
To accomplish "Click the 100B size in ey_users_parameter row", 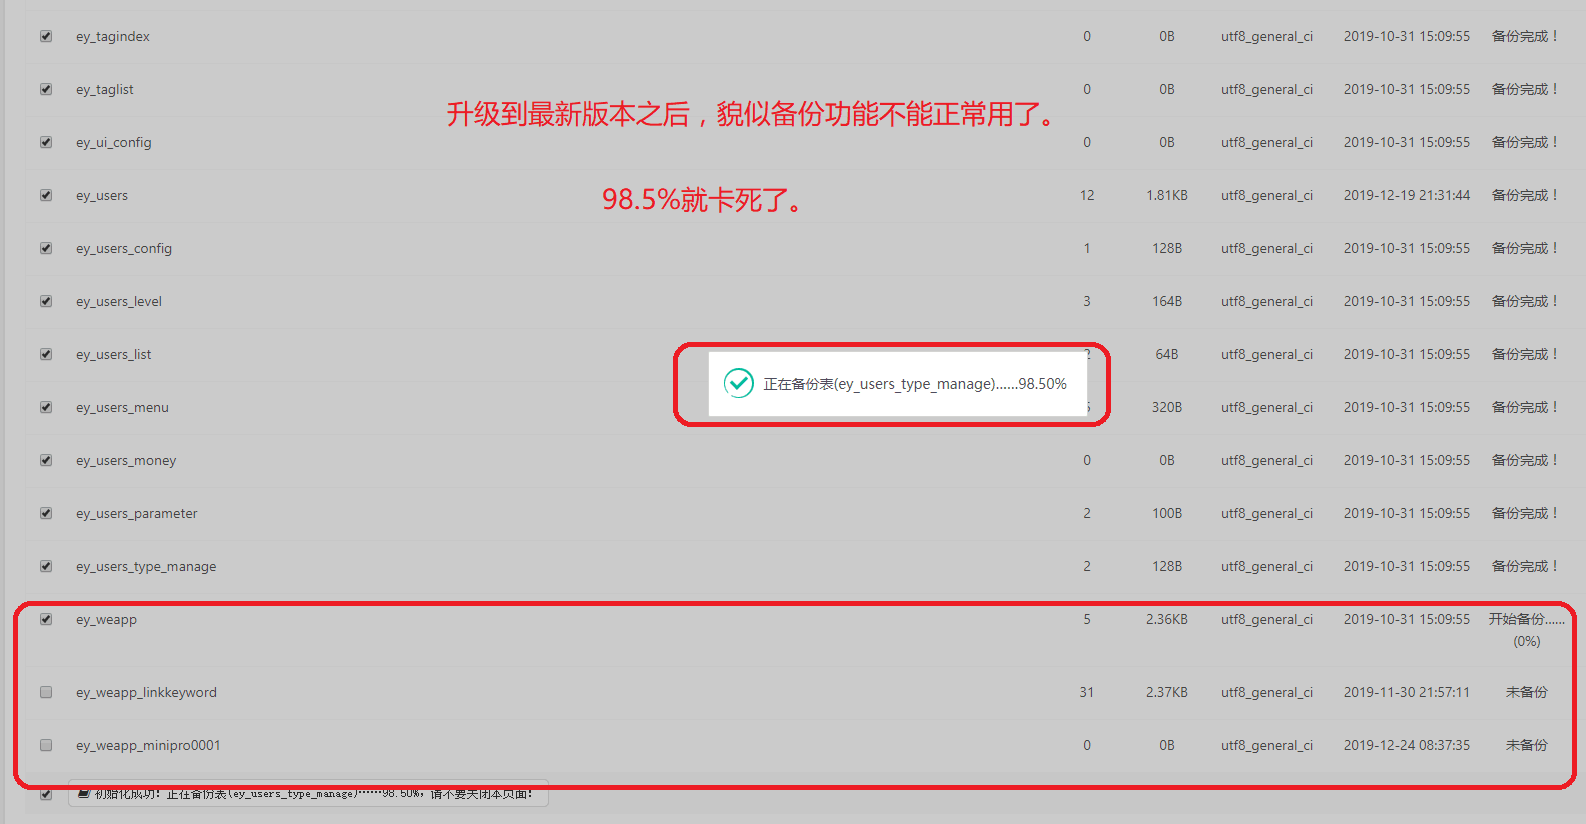I will pos(1167,513).
